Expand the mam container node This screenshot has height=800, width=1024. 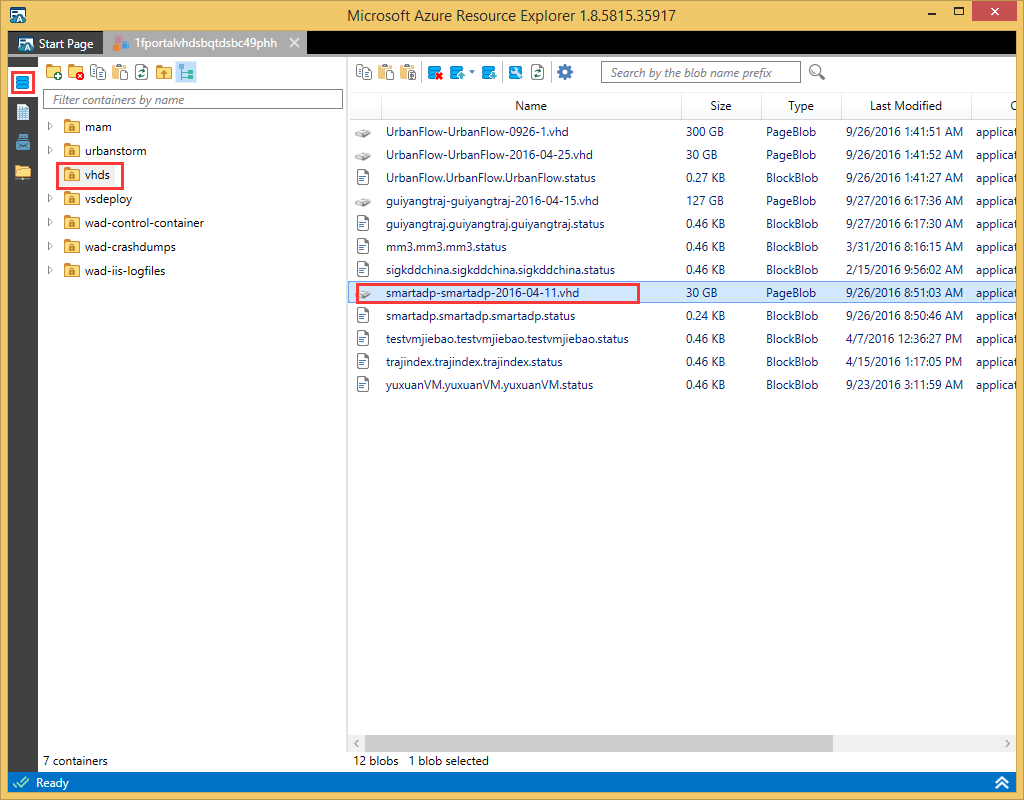pos(50,127)
